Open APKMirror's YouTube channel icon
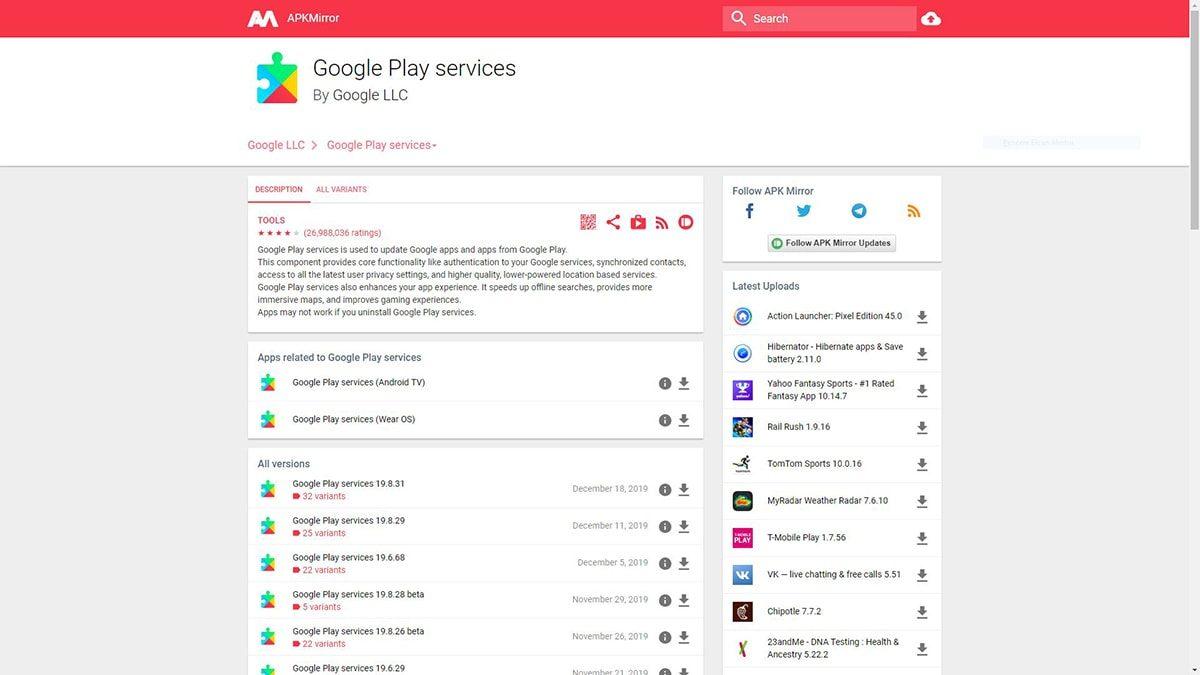 tap(638, 222)
